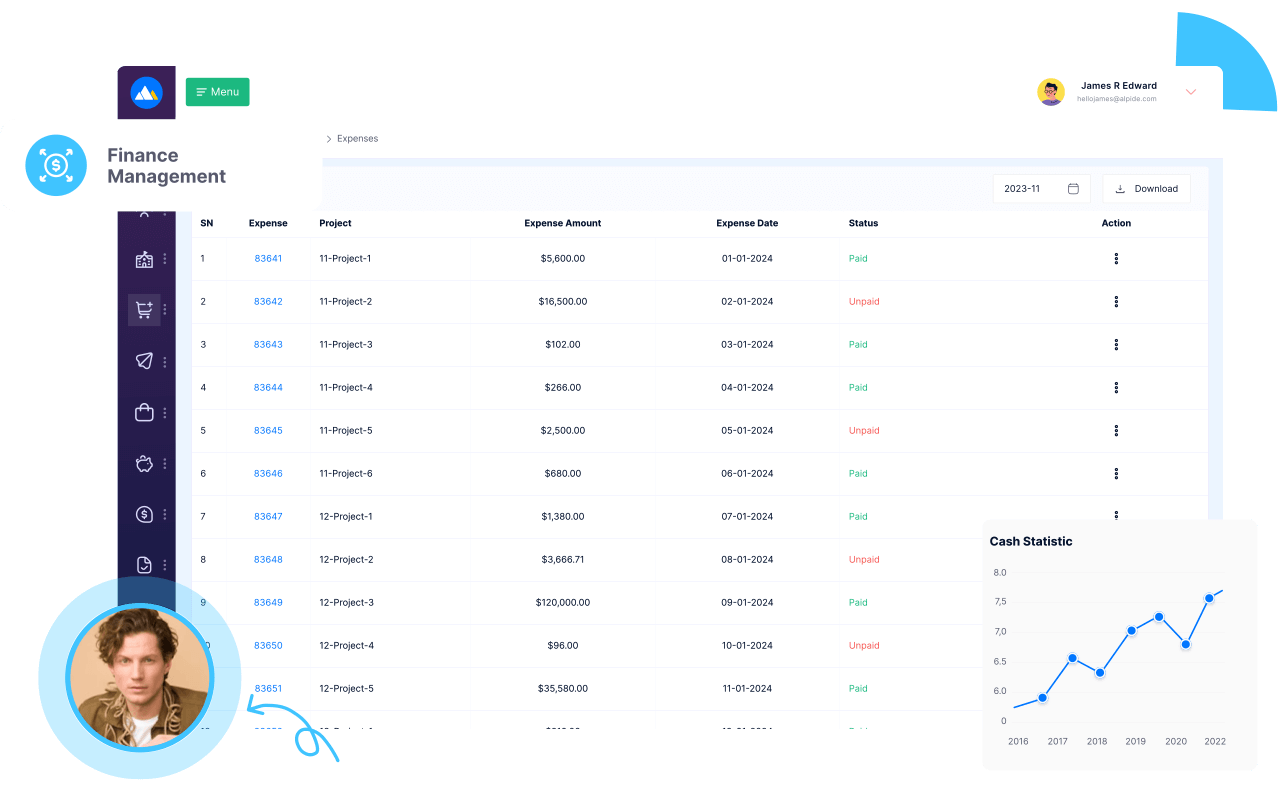This screenshot has width=1281, height=788.
Task: Click dots beside piggy bank icon
Action: 165,463
